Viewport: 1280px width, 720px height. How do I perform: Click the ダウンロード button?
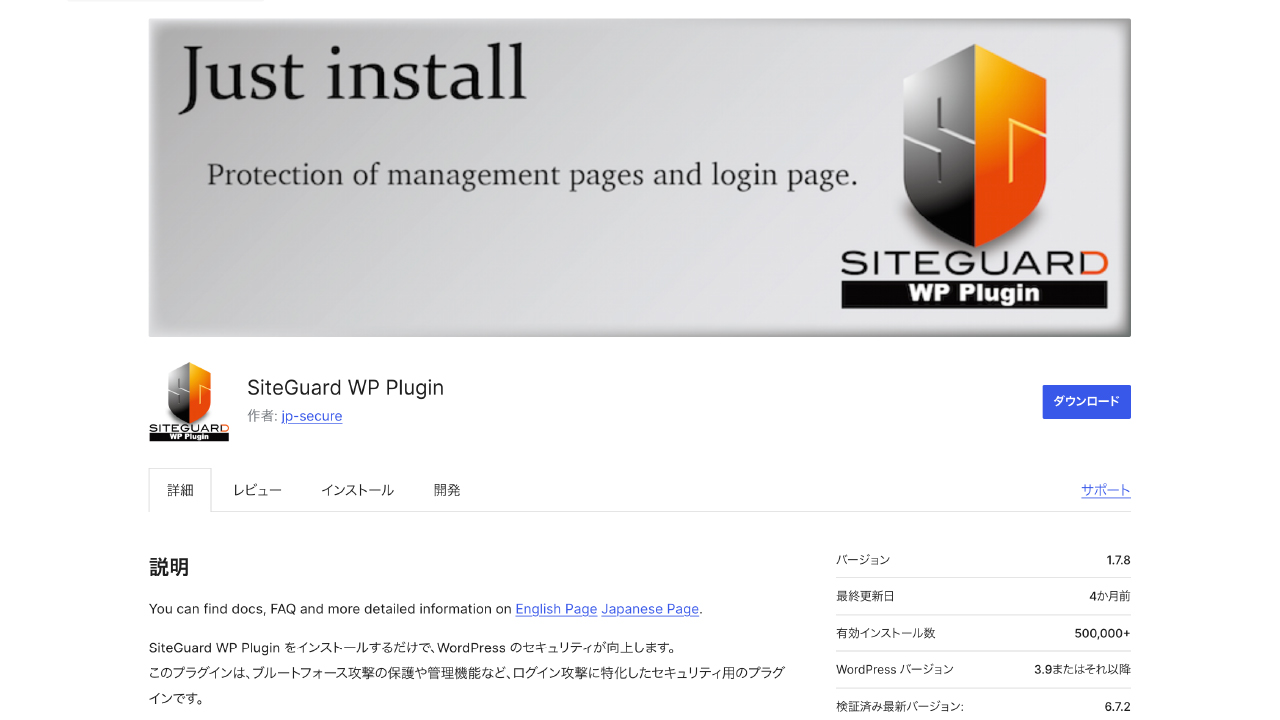1086,402
